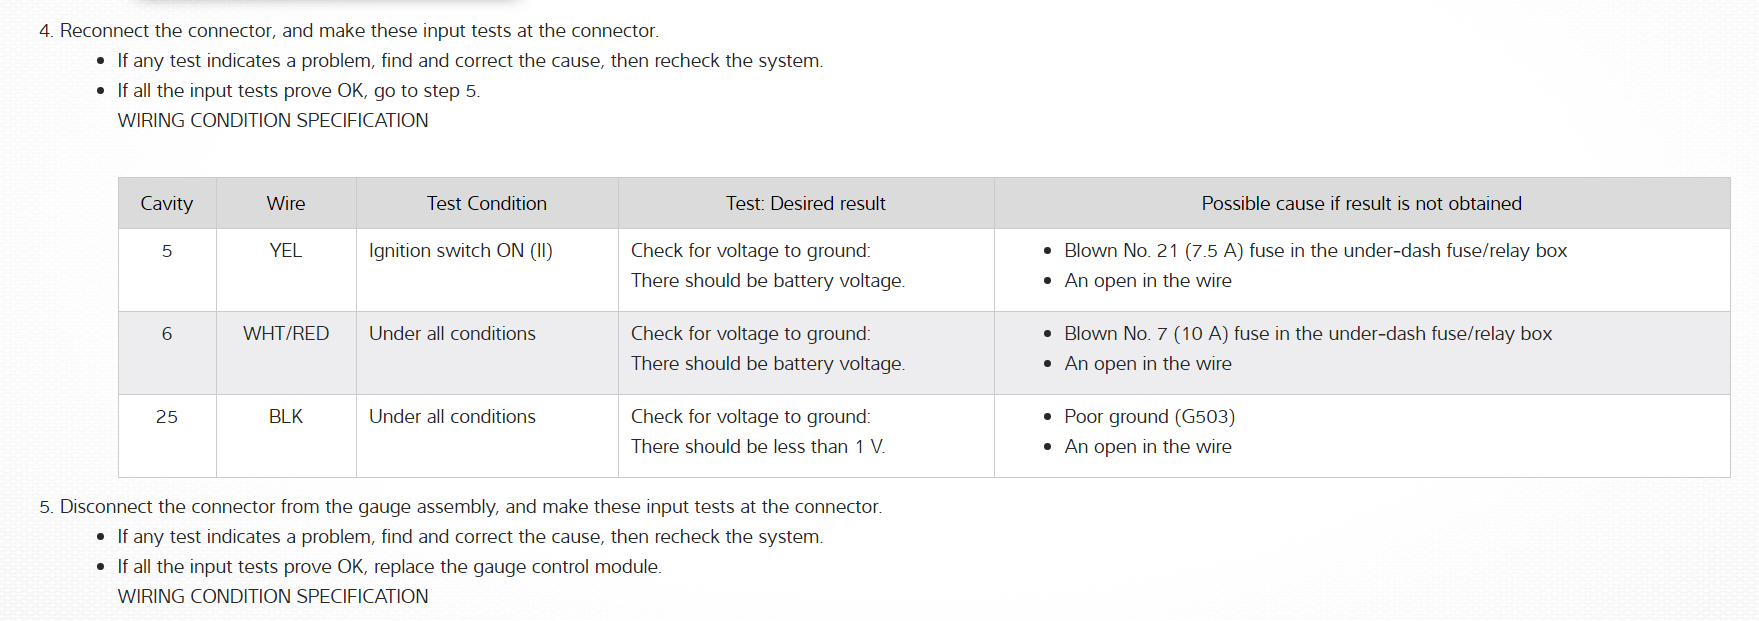This screenshot has height=621, width=1759.
Task: Click the YEL wire cell
Action: click(x=286, y=251)
